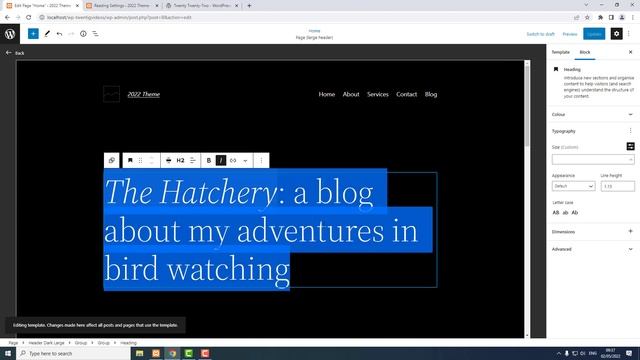Screen dimensions: 640x360
Task: Open block options three-dot menu
Action: point(262,160)
